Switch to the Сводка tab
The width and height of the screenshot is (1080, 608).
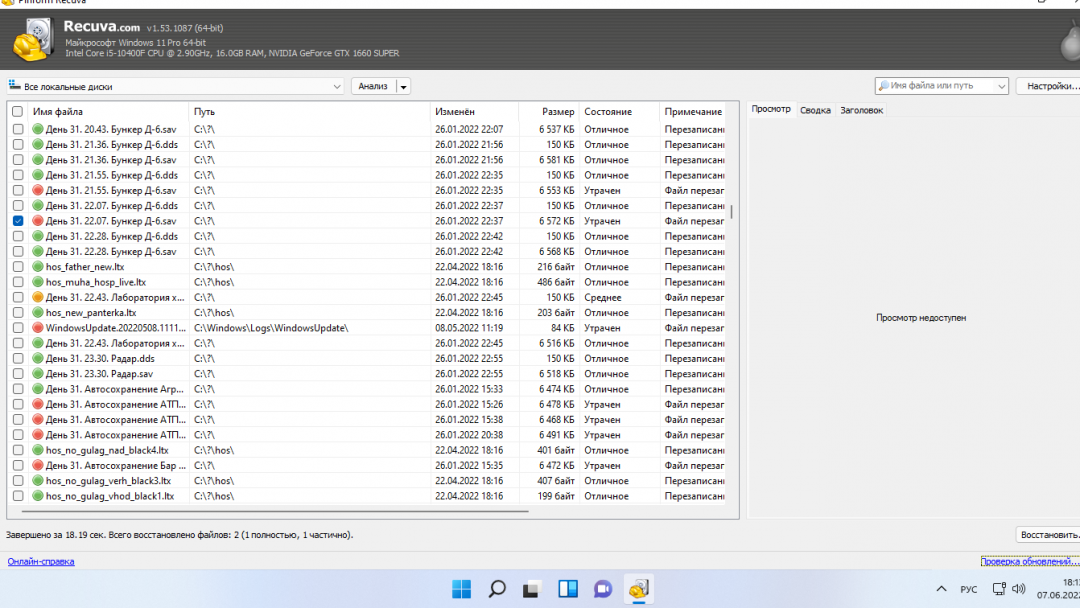point(816,110)
